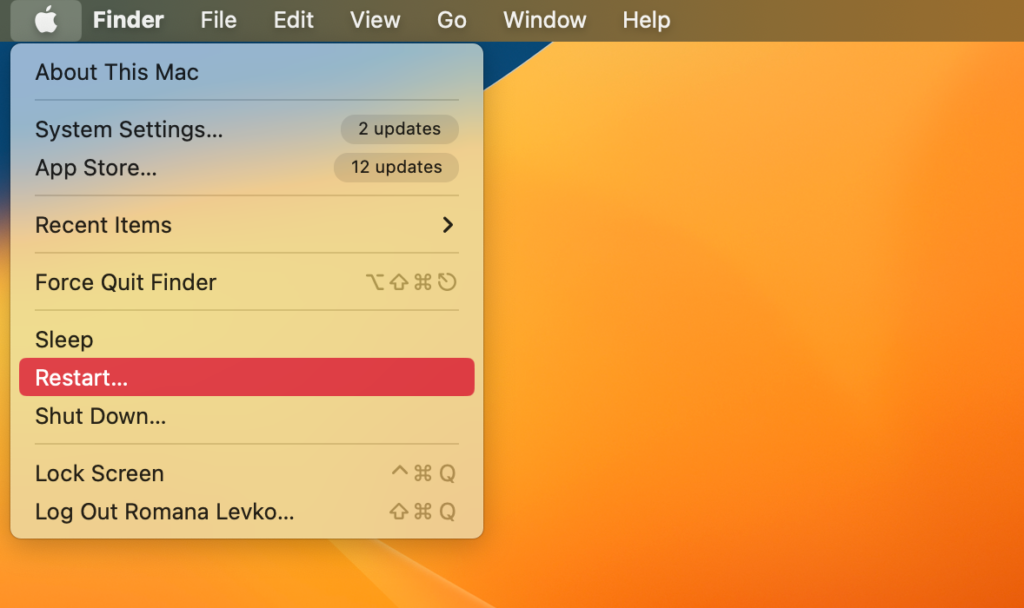
Task: Open the Help menu
Action: click(646, 20)
